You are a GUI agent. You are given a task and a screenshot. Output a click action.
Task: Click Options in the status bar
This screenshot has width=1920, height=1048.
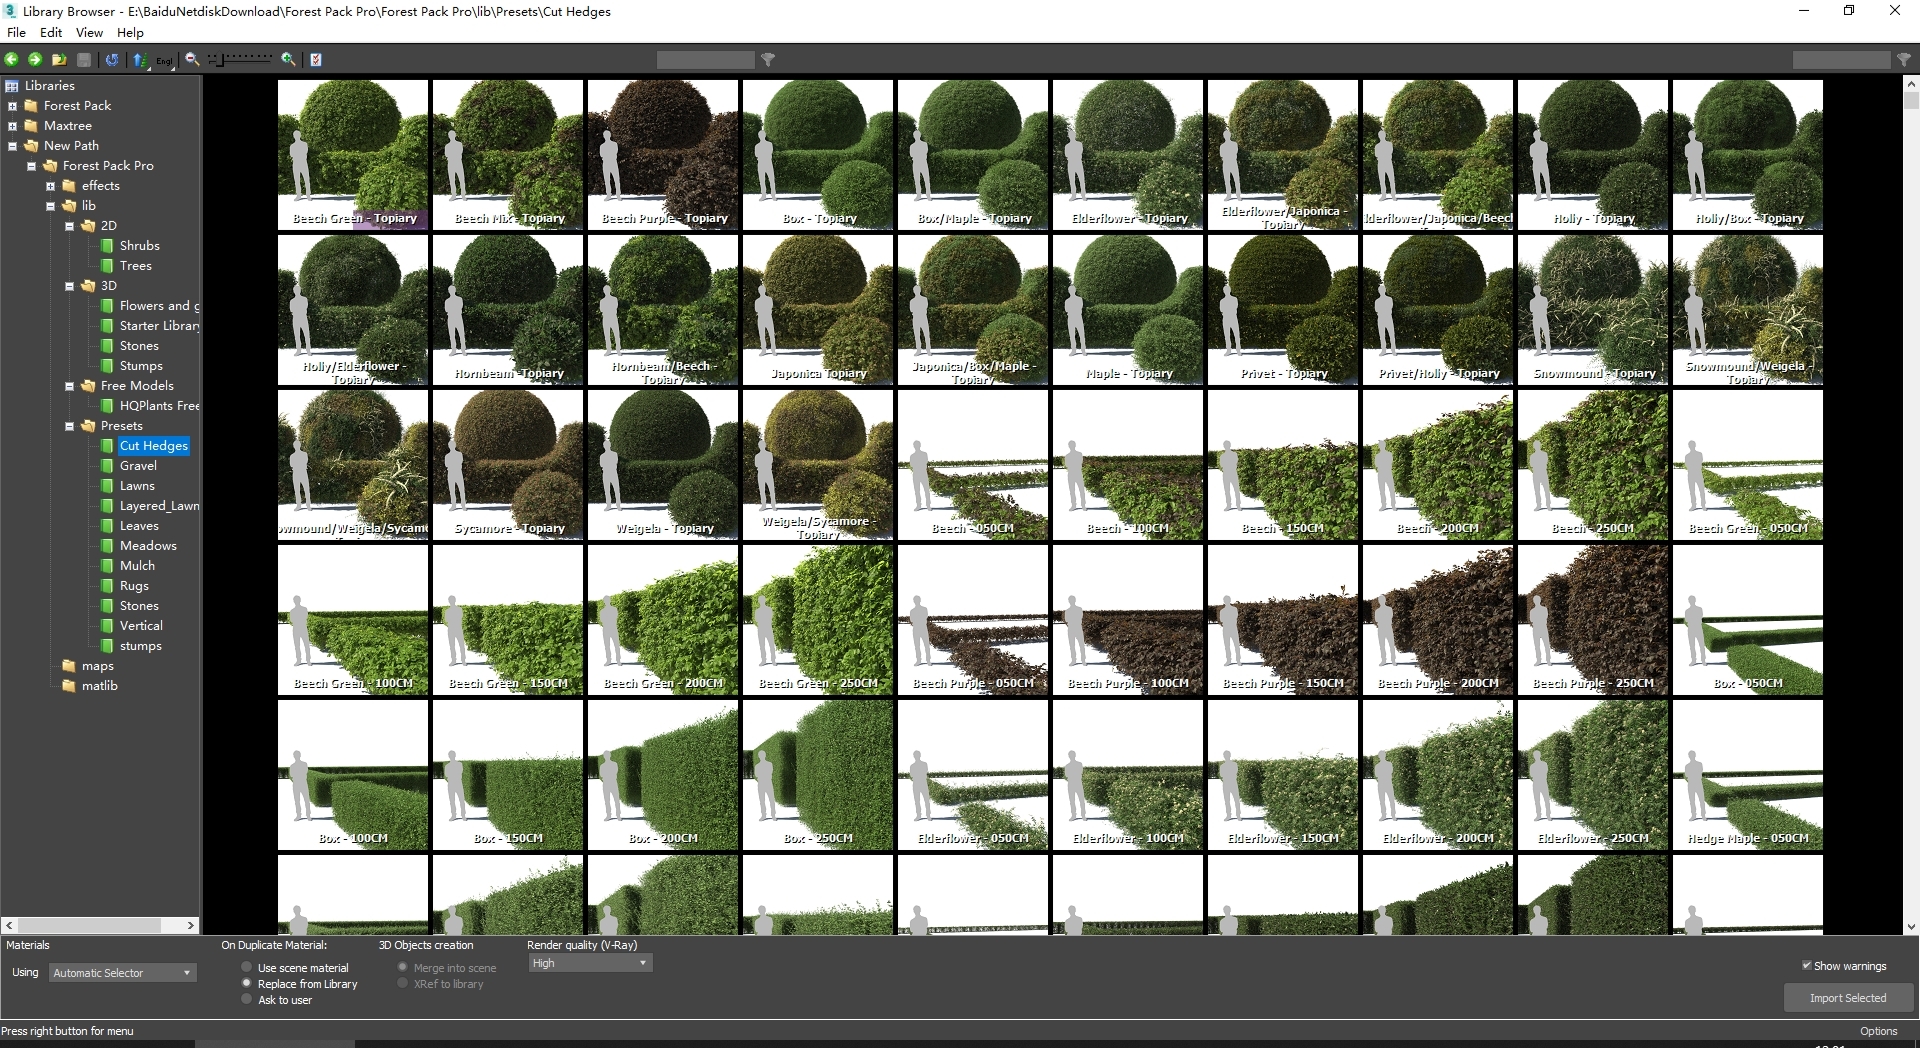click(x=1878, y=1031)
